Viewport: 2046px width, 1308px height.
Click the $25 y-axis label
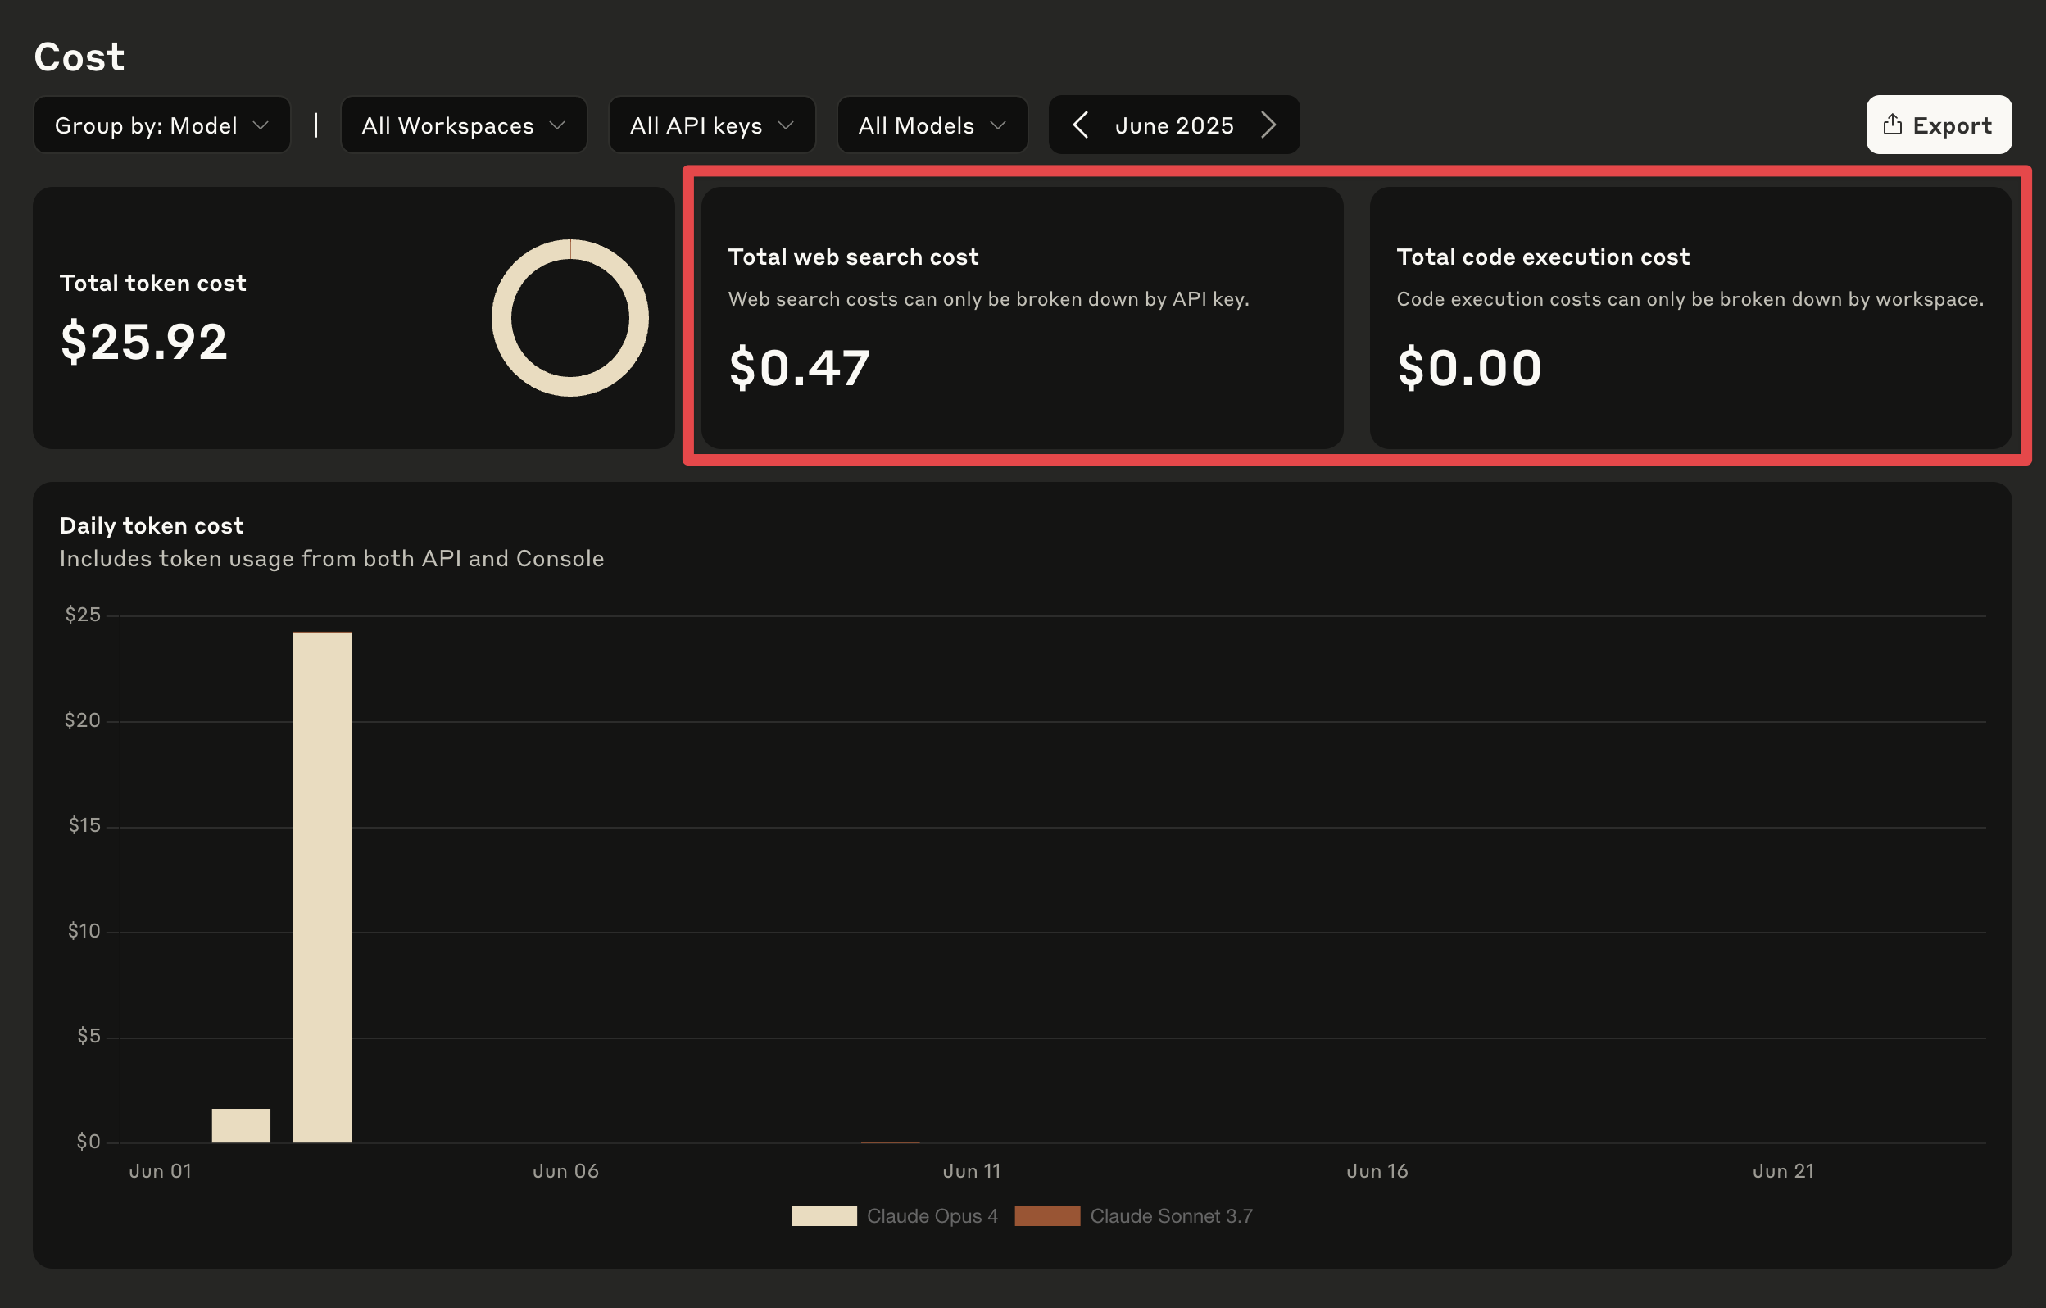click(83, 614)
